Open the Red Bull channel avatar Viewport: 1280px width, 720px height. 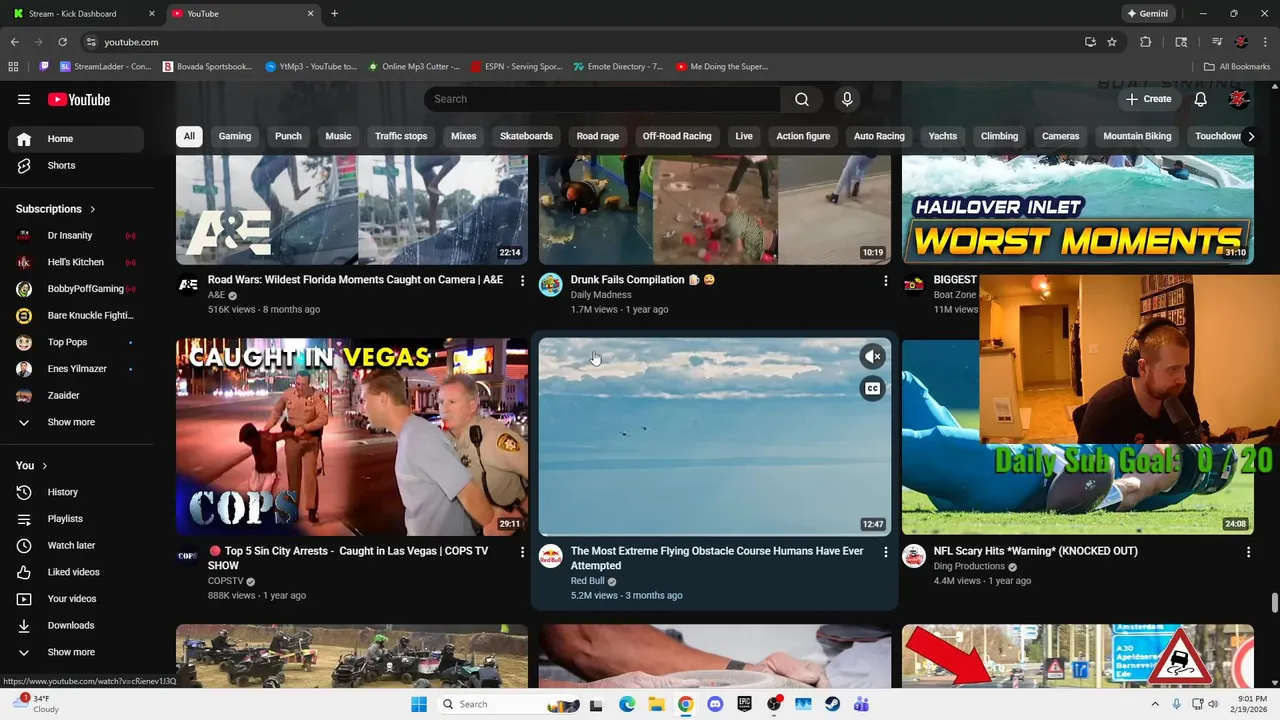click(x=551, y=556)
